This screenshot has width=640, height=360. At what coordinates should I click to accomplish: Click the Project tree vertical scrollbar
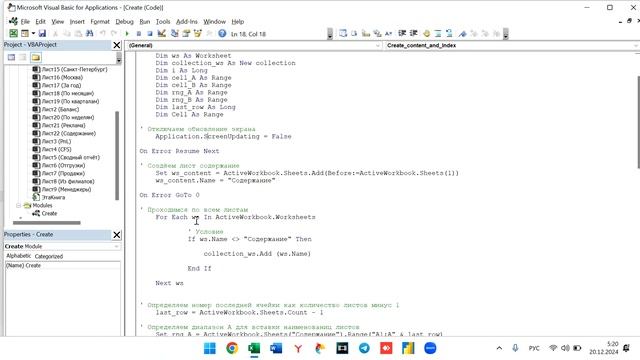coord(118,155)
